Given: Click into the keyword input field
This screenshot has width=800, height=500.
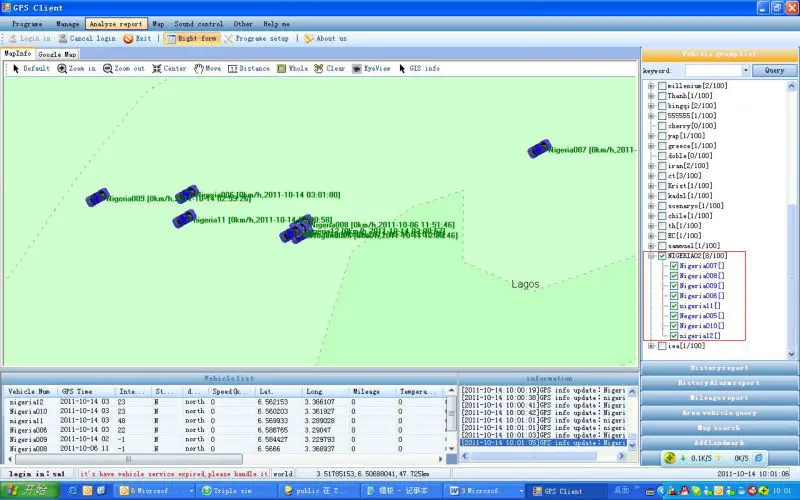Looking at the screenshot, I should [x=713, y=70].
